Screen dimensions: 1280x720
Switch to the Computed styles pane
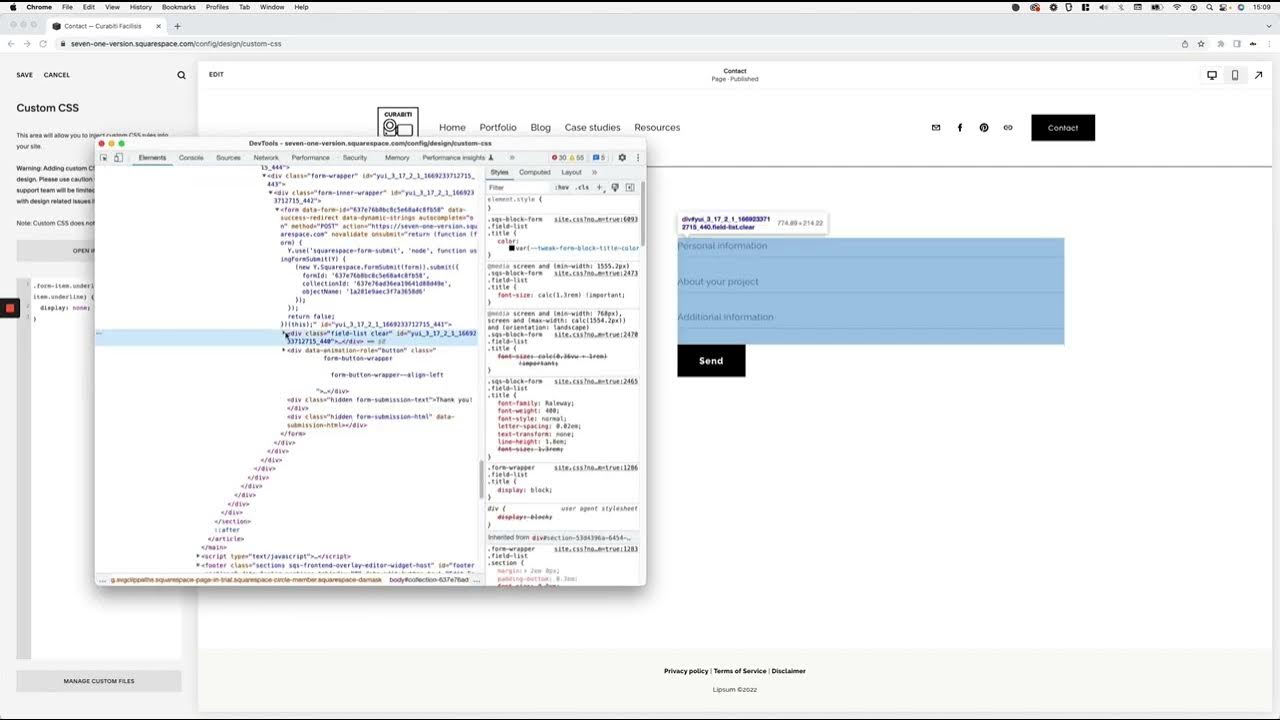coord(534,172)
